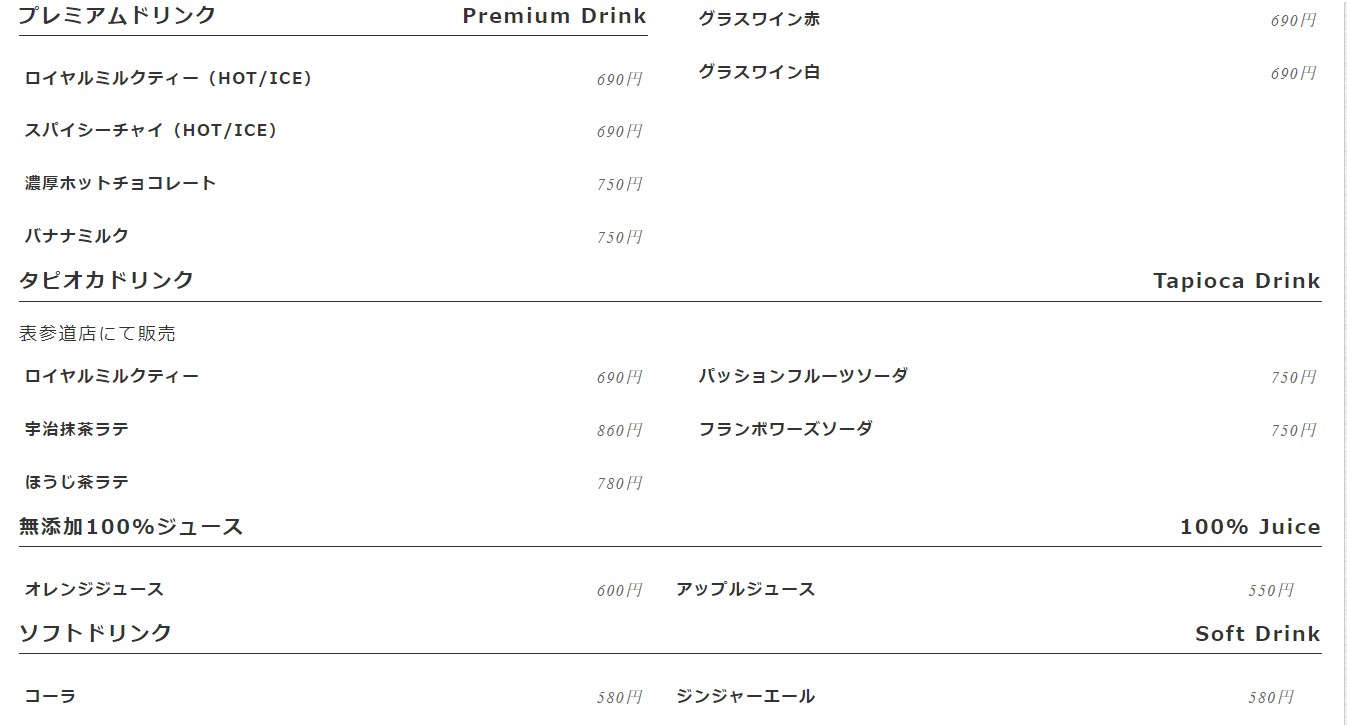Click the ソフトドリンク section heading
Viewport: 1347px width, 725px height.
click(96, 633)
